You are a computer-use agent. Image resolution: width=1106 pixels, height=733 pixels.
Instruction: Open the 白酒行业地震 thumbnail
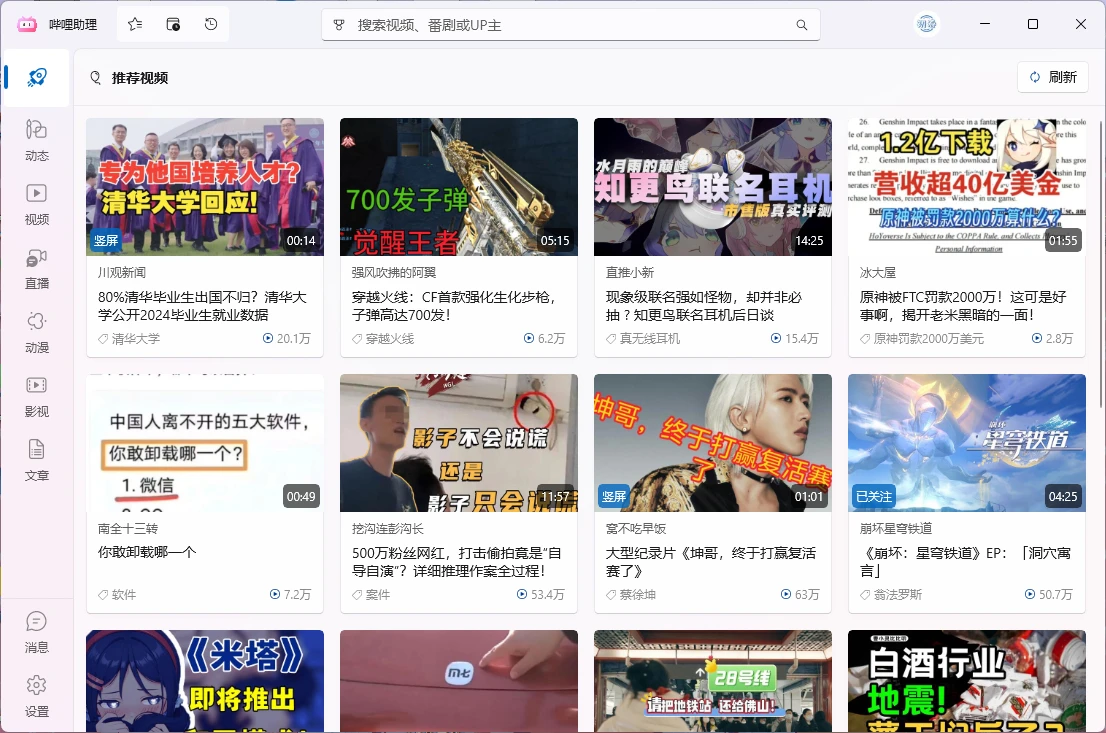coord(966,681)
